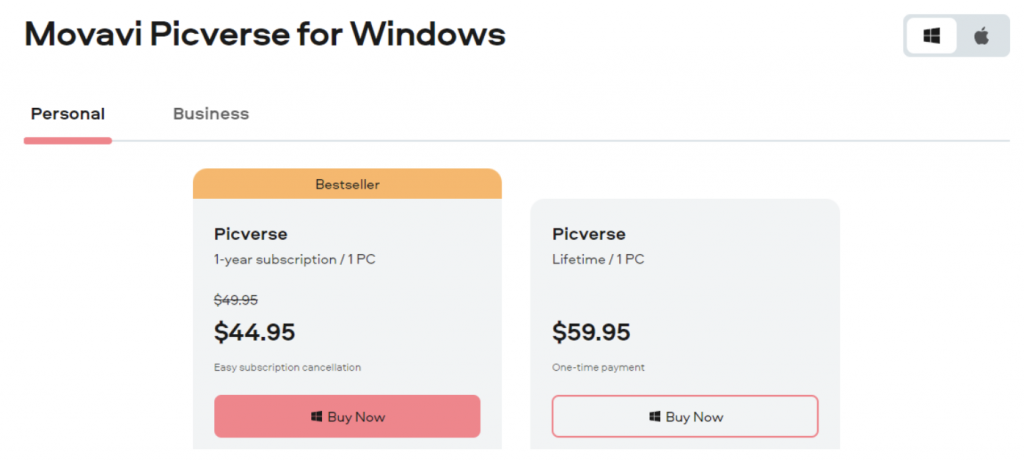
Task: Switch to the Mac (Apple) version
Action: click(981, 36)
